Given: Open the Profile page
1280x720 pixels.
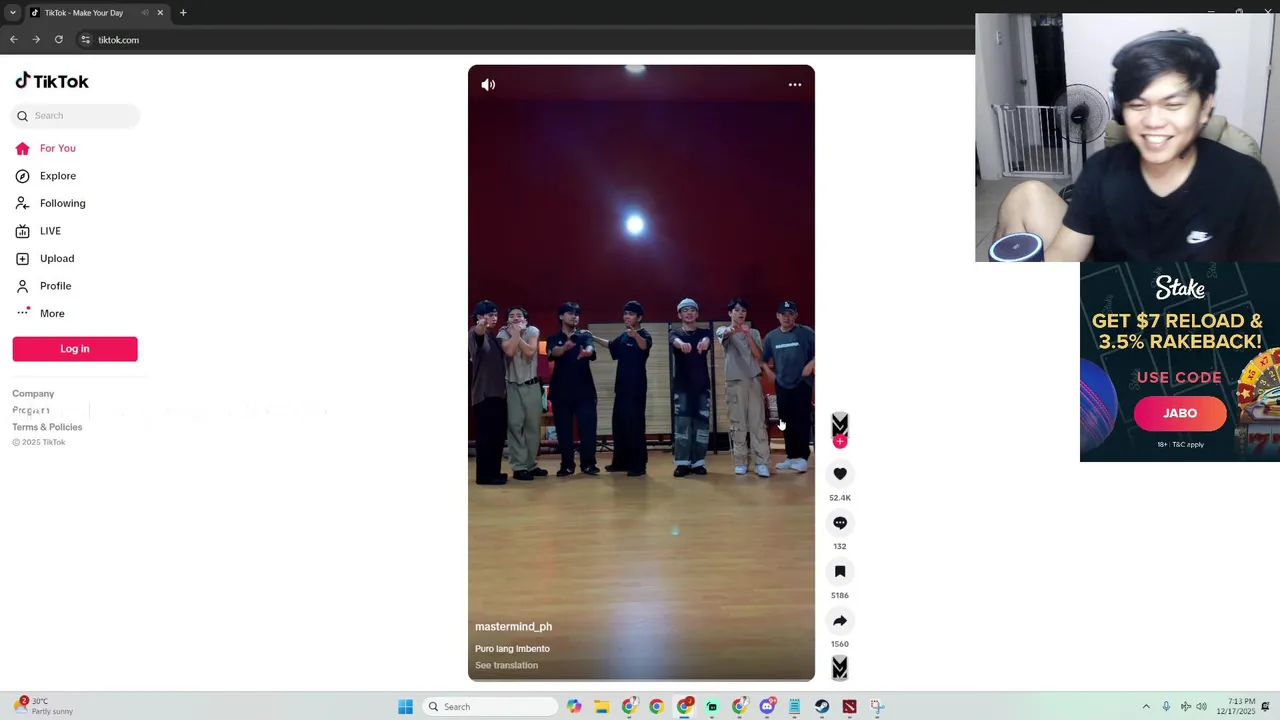Looking at the screenshot, I should click(44, 286).
